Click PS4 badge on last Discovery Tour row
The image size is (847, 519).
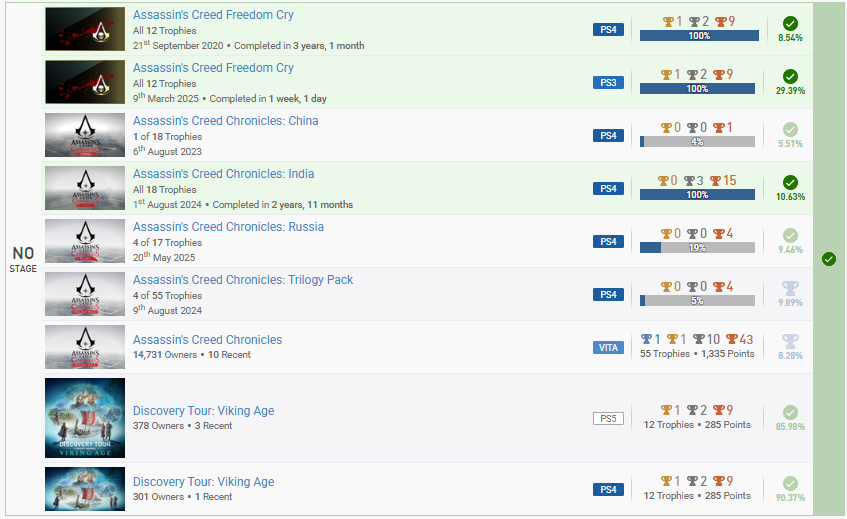tap(608, 489)
